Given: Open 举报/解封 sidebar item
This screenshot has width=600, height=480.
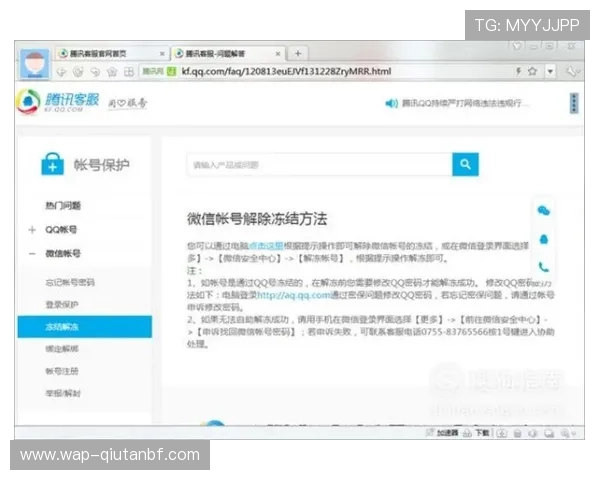Looking at the screenshot, I should click(x=63, y=393).
